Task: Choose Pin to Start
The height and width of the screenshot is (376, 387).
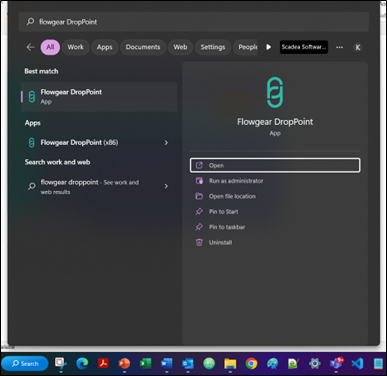Action: pos(275,211)
